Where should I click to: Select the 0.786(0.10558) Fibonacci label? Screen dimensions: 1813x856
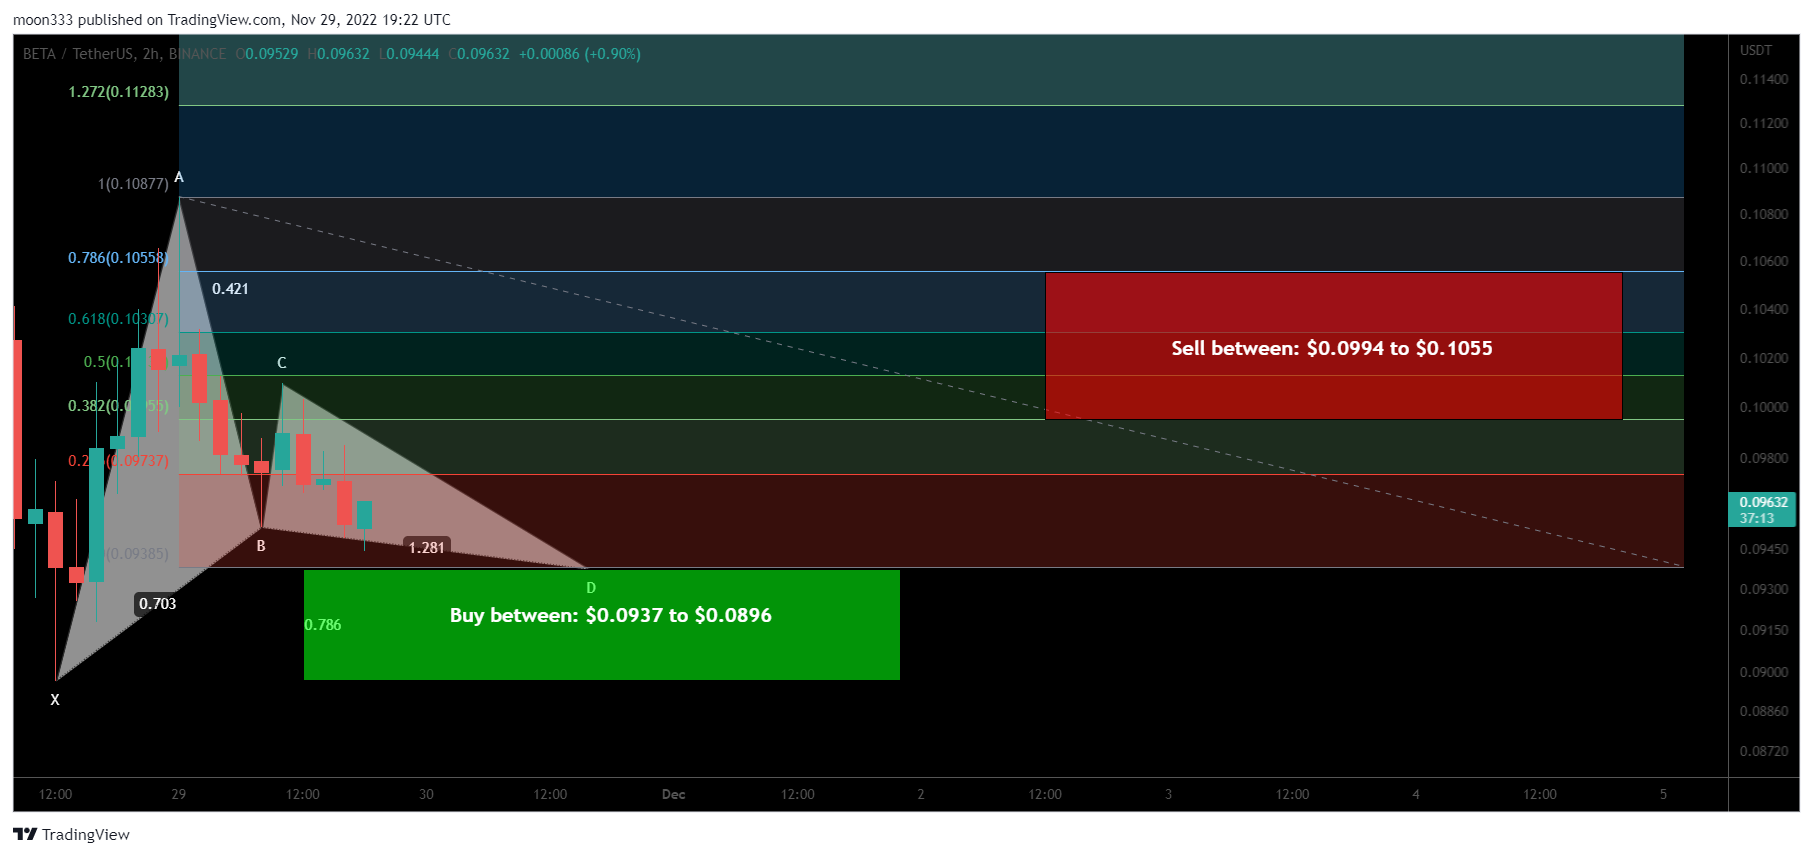tap(118, 258)
